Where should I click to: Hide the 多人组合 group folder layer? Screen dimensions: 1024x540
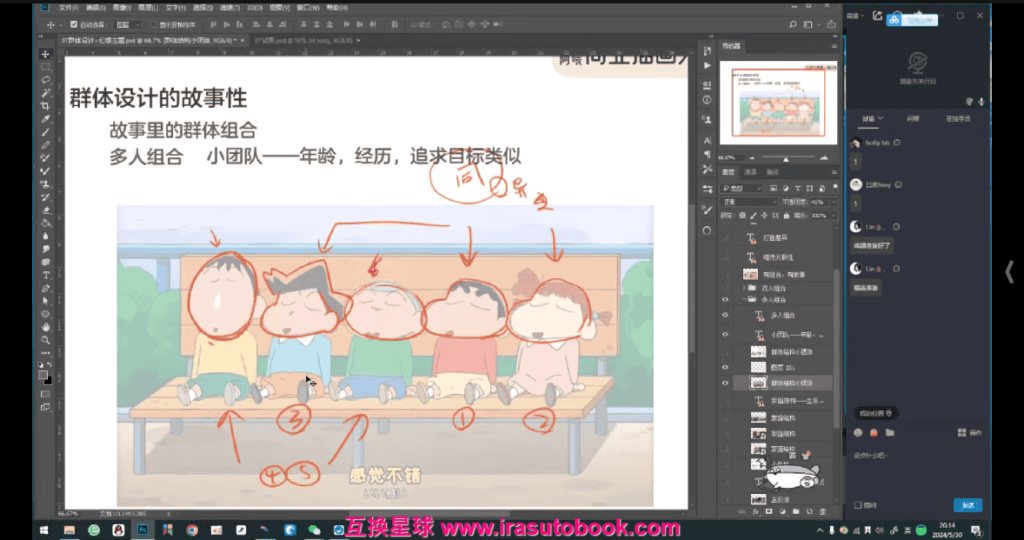pyautogui.click(x=725, y=300)
